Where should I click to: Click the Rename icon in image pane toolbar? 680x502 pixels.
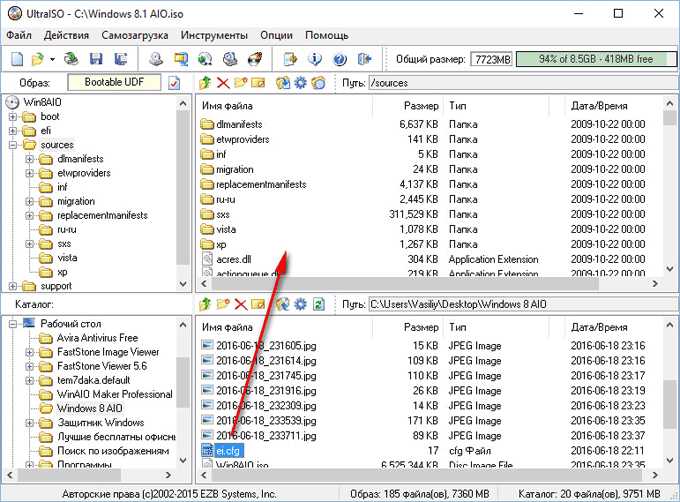(x=258, y=83)
